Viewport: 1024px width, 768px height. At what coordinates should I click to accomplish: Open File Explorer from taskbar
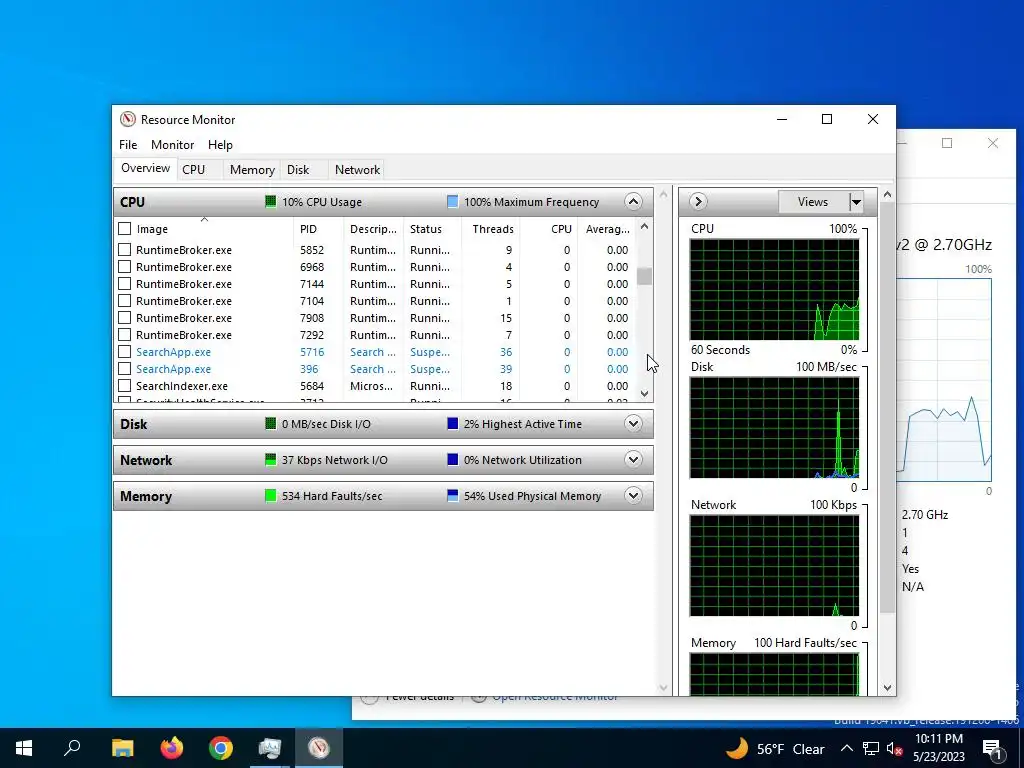point(122,748)
